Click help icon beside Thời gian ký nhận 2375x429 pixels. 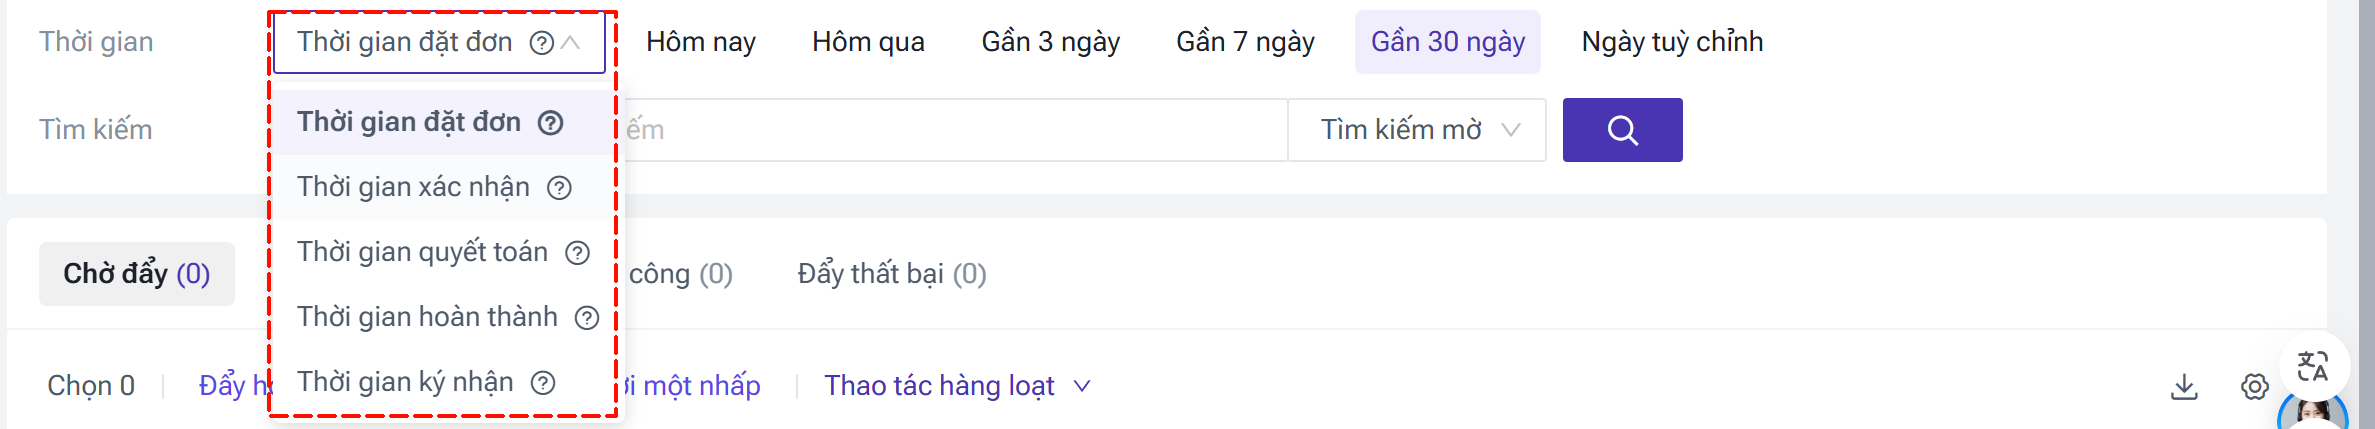543,383
